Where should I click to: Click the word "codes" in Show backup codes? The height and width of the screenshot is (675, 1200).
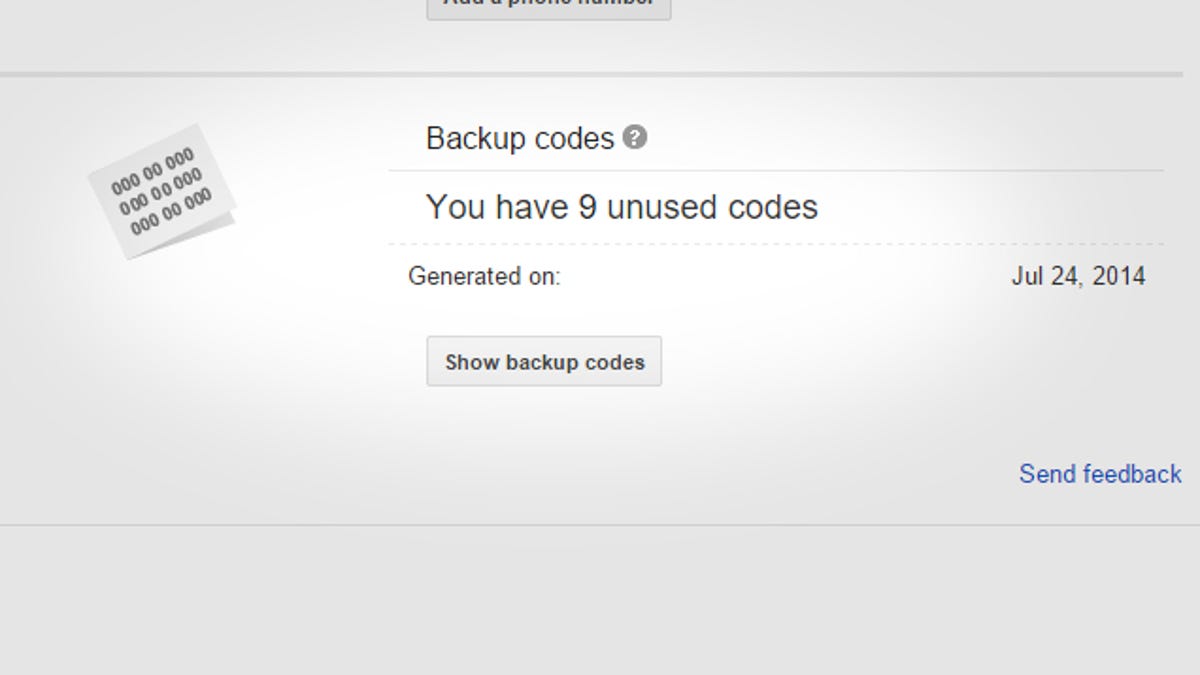[x=617, y=362]
